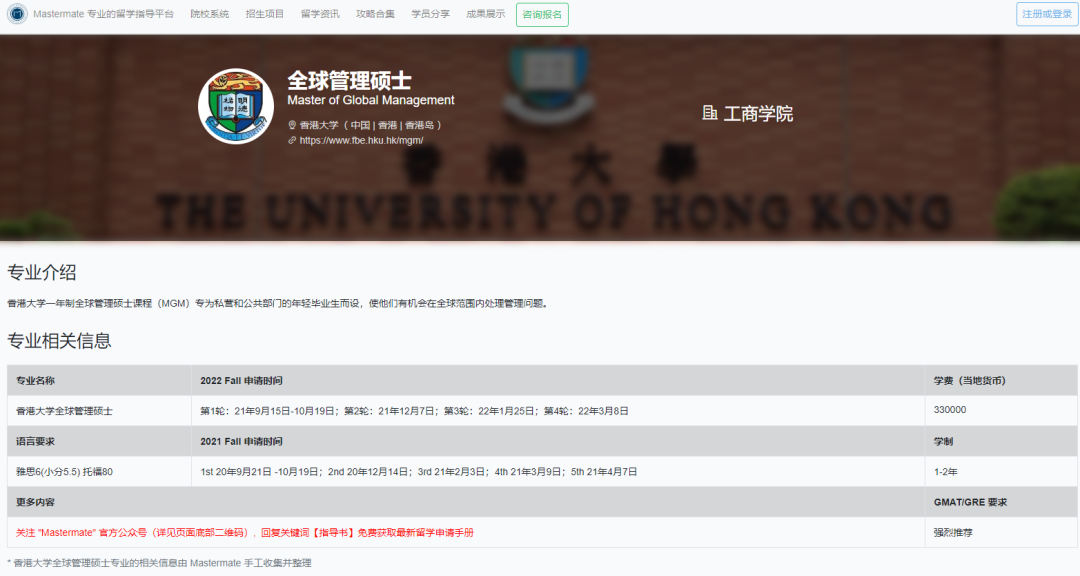Open the 留学资讯 section

[320, 14]
